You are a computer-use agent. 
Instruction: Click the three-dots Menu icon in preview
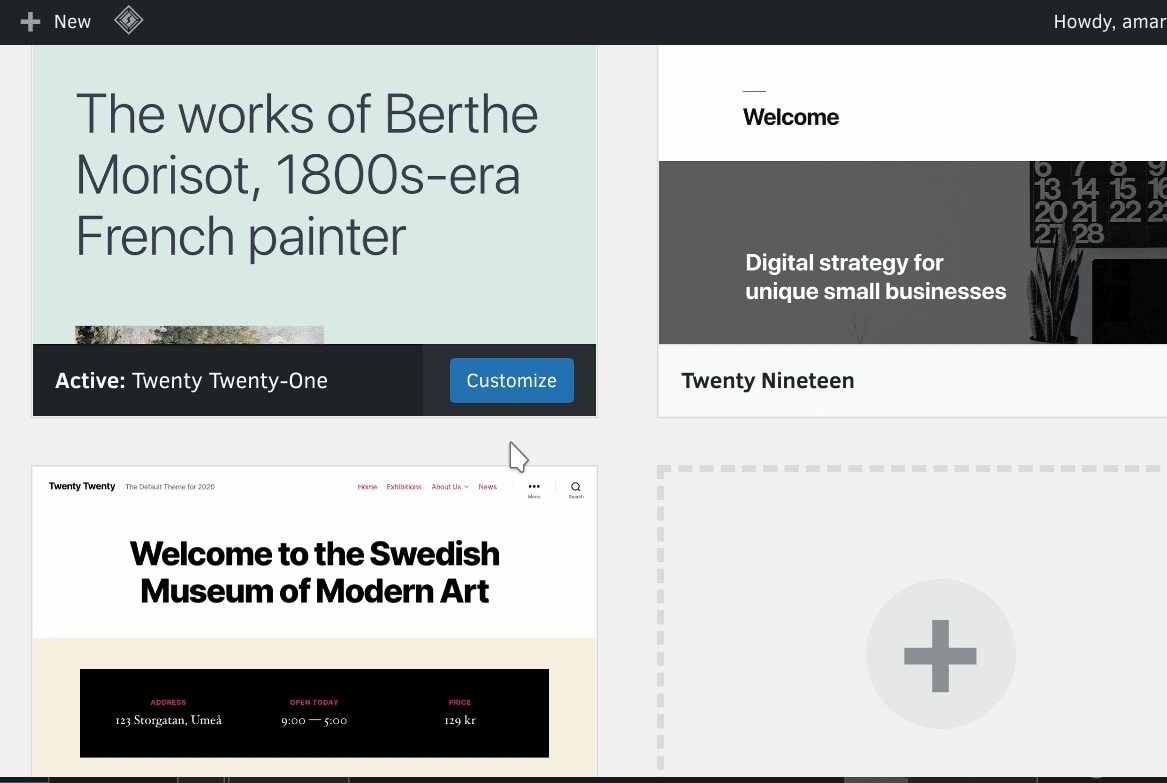[x=534, y=489]
